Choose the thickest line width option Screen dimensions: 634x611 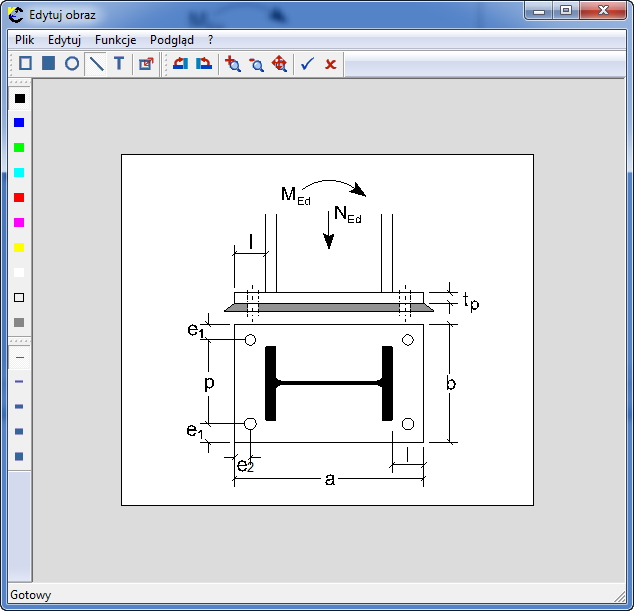pos(19,456)
